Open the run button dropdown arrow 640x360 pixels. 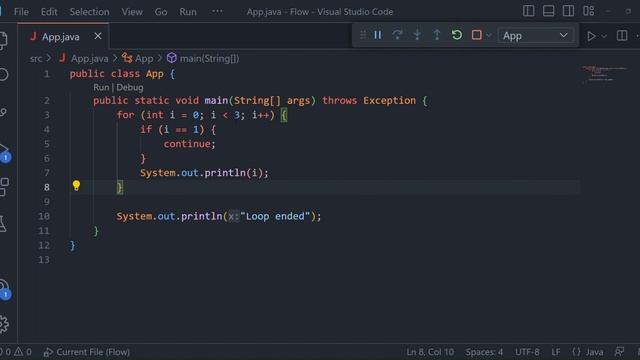604,36
